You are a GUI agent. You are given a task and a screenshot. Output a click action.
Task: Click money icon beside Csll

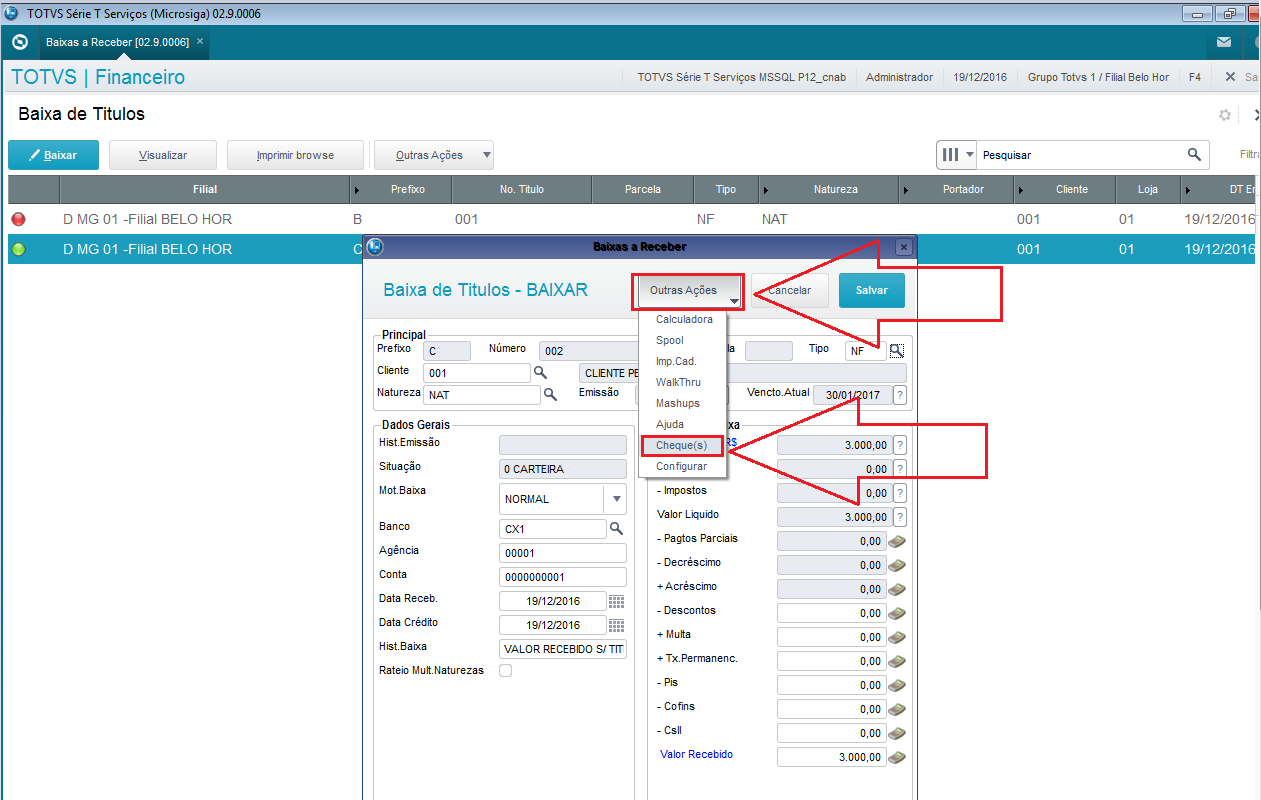[x=897, y=733]
